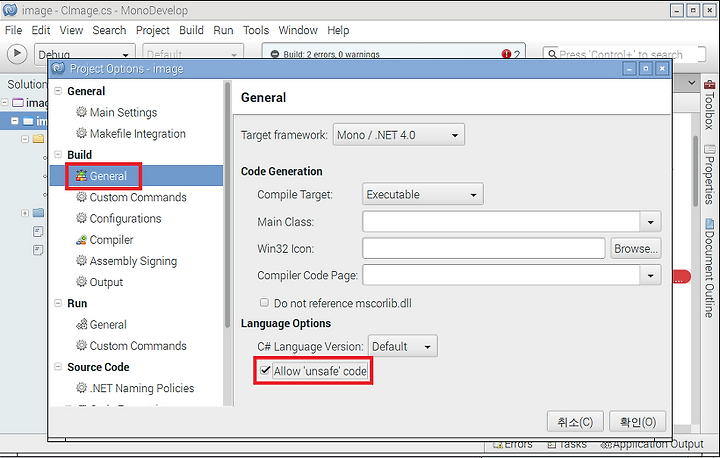This screenshot has width=720, height=458.
Task: Click the 확인(O) confirm button
Action: pos(637,422)
